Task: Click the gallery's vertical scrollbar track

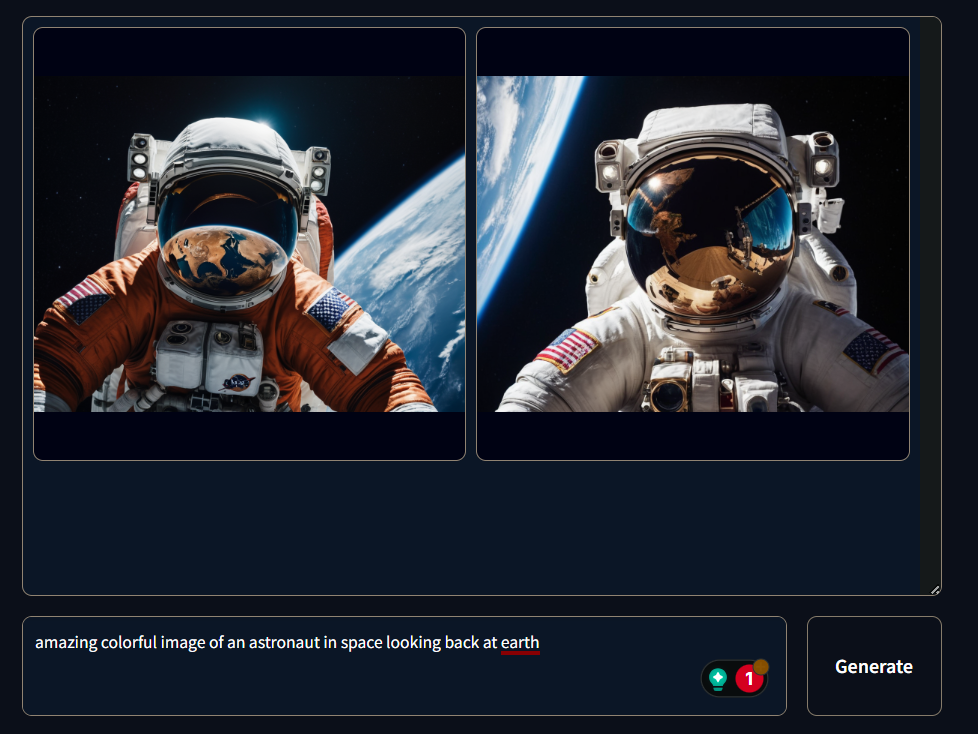Action: [x=930, y=306]
